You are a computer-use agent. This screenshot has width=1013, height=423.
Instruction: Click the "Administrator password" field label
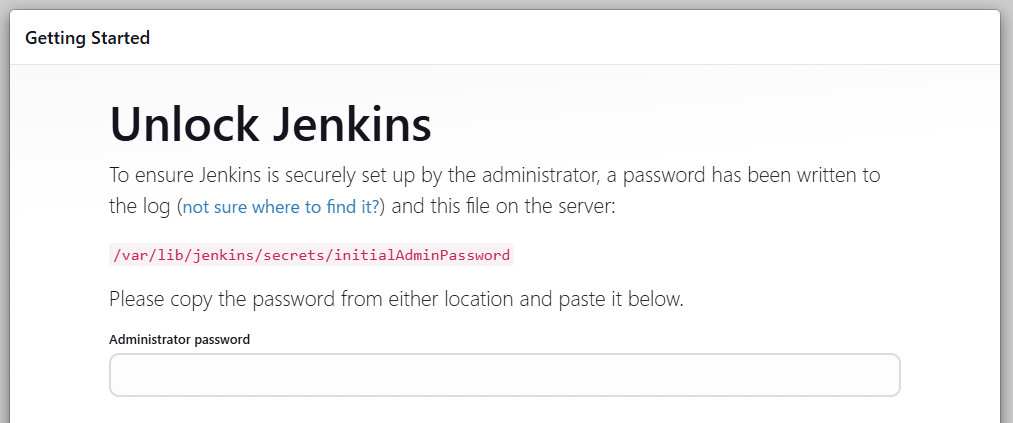coord(179,339)
